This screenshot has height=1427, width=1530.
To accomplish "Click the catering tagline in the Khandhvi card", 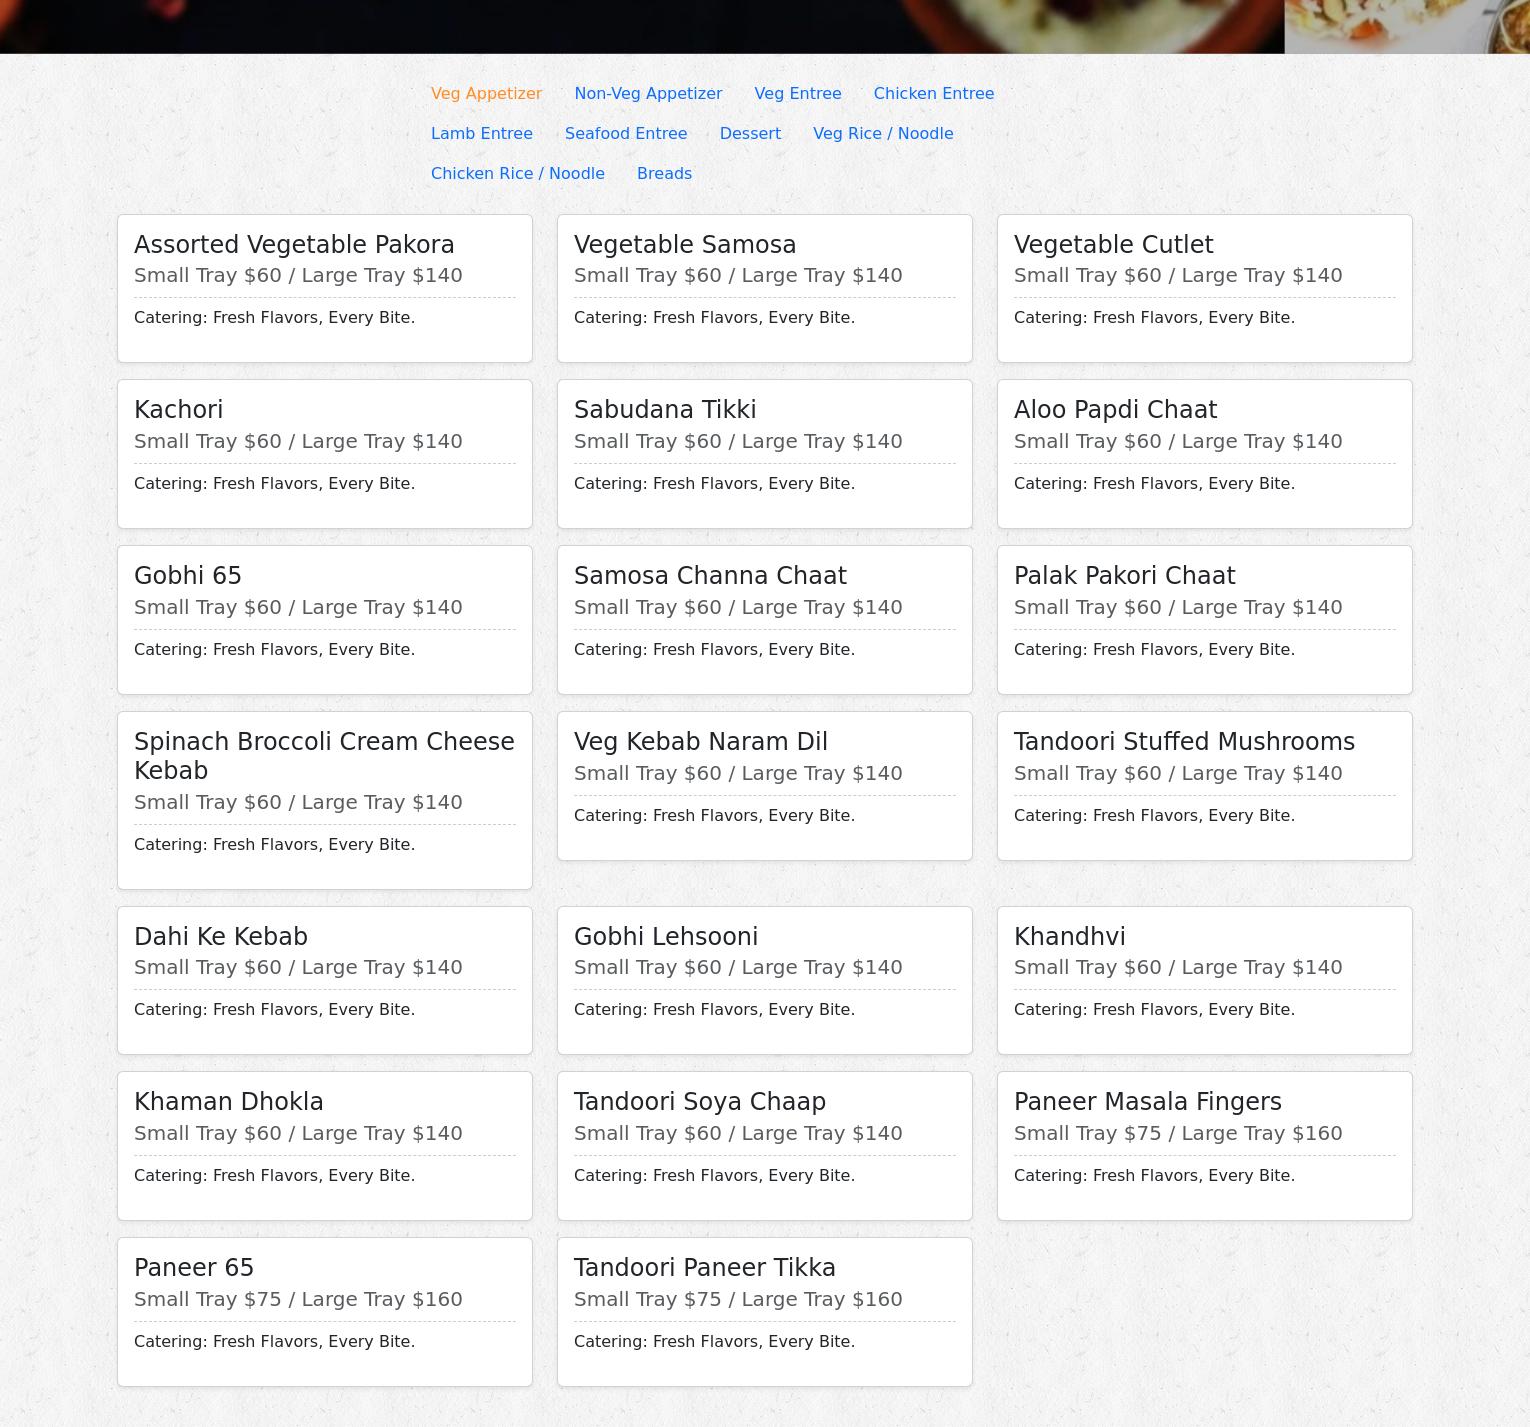I will [1154, 1009].
